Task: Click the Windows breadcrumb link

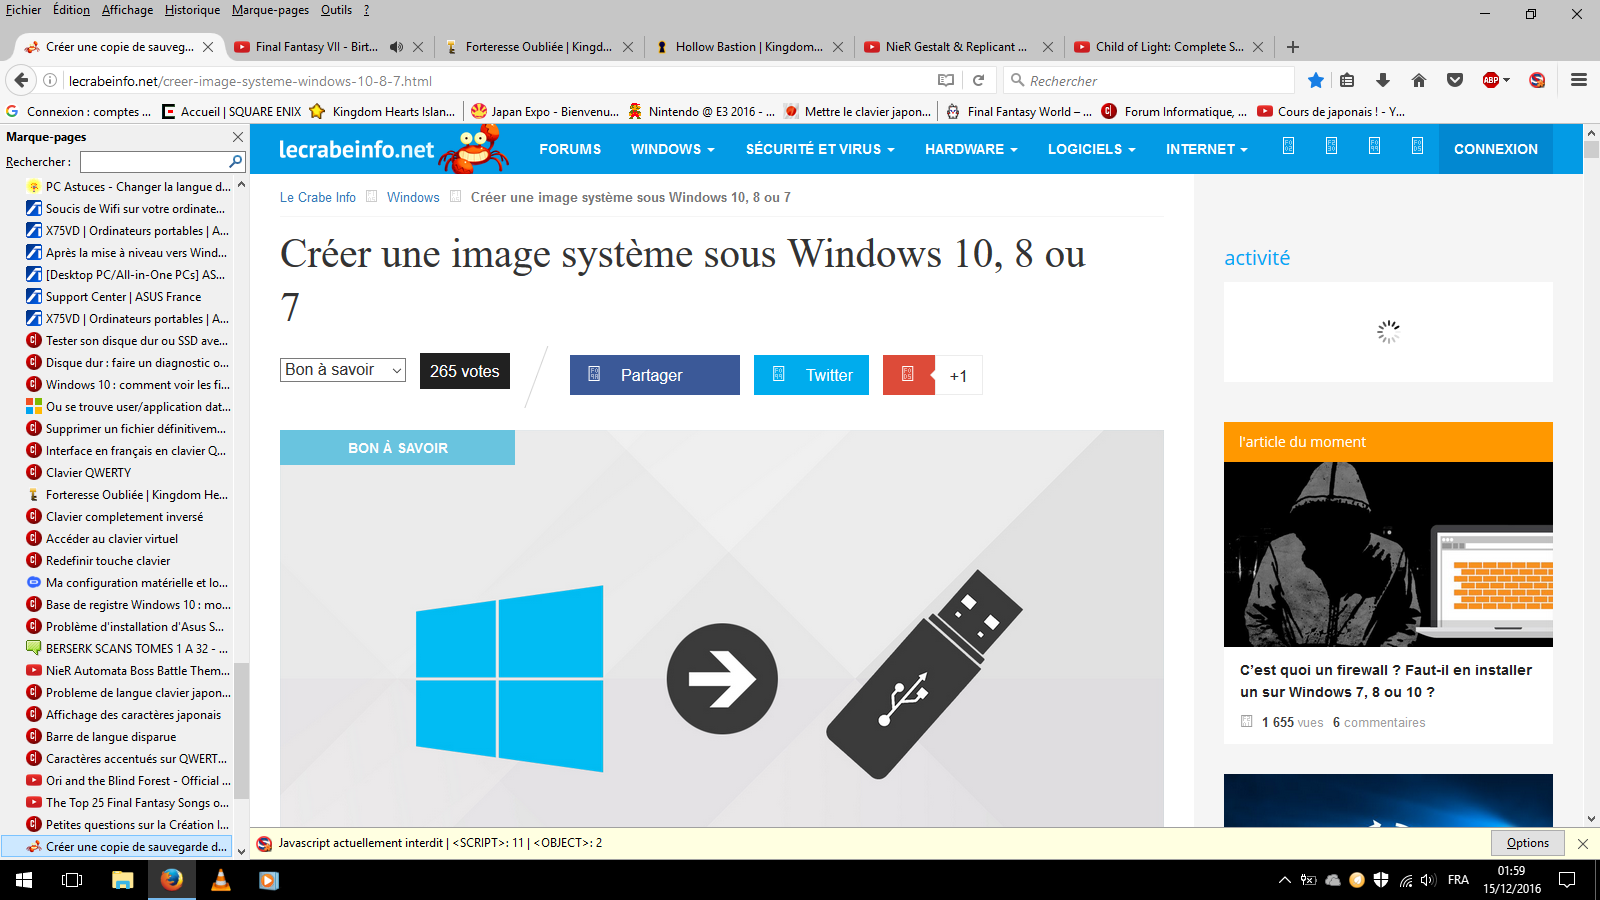Action: click(413, 197)
